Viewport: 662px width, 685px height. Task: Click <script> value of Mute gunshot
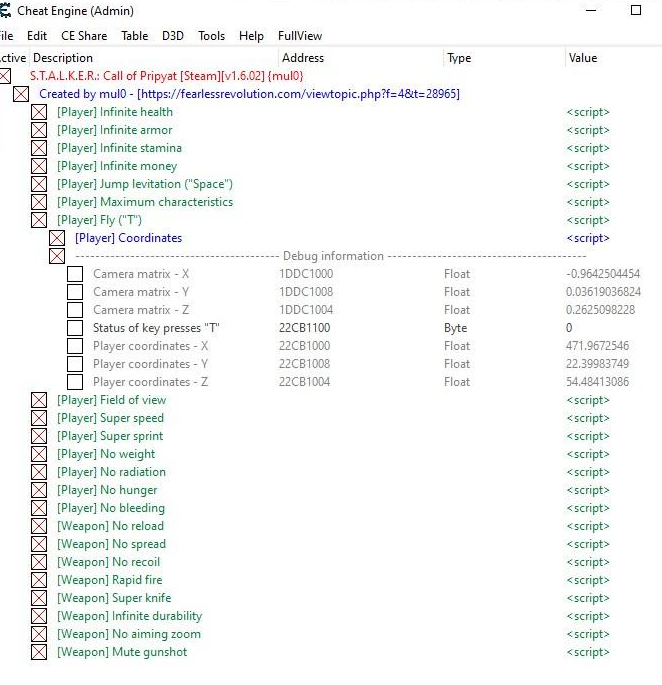(x=588, y=652)
